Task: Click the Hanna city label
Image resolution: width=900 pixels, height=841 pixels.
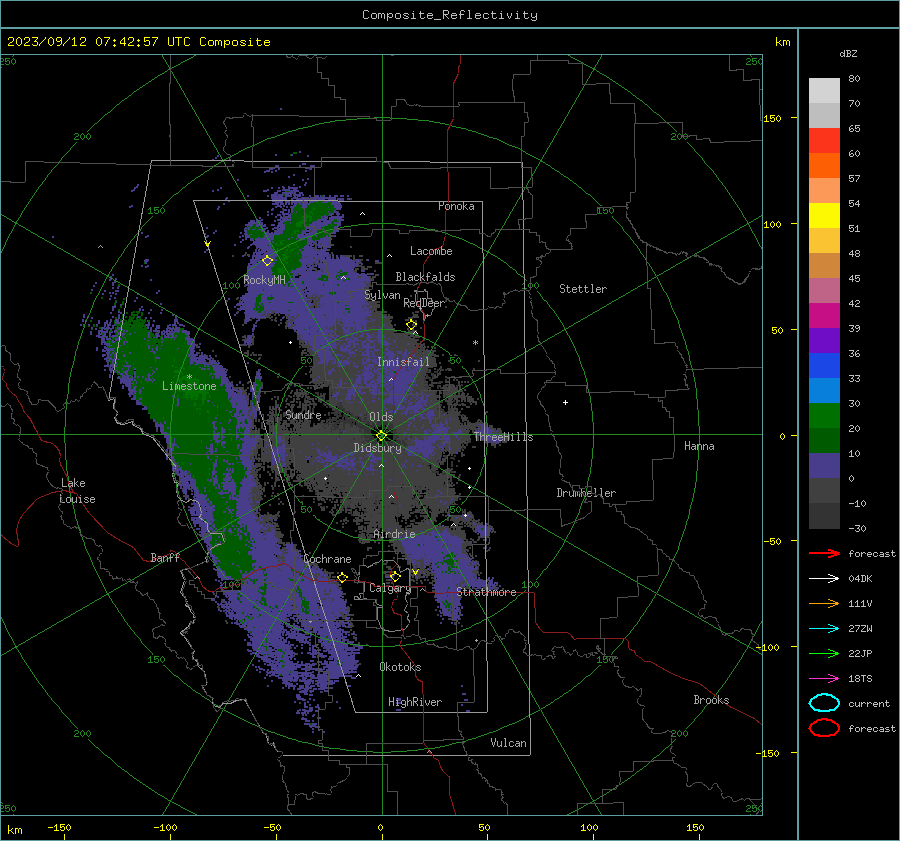Action: pos(699,446)
